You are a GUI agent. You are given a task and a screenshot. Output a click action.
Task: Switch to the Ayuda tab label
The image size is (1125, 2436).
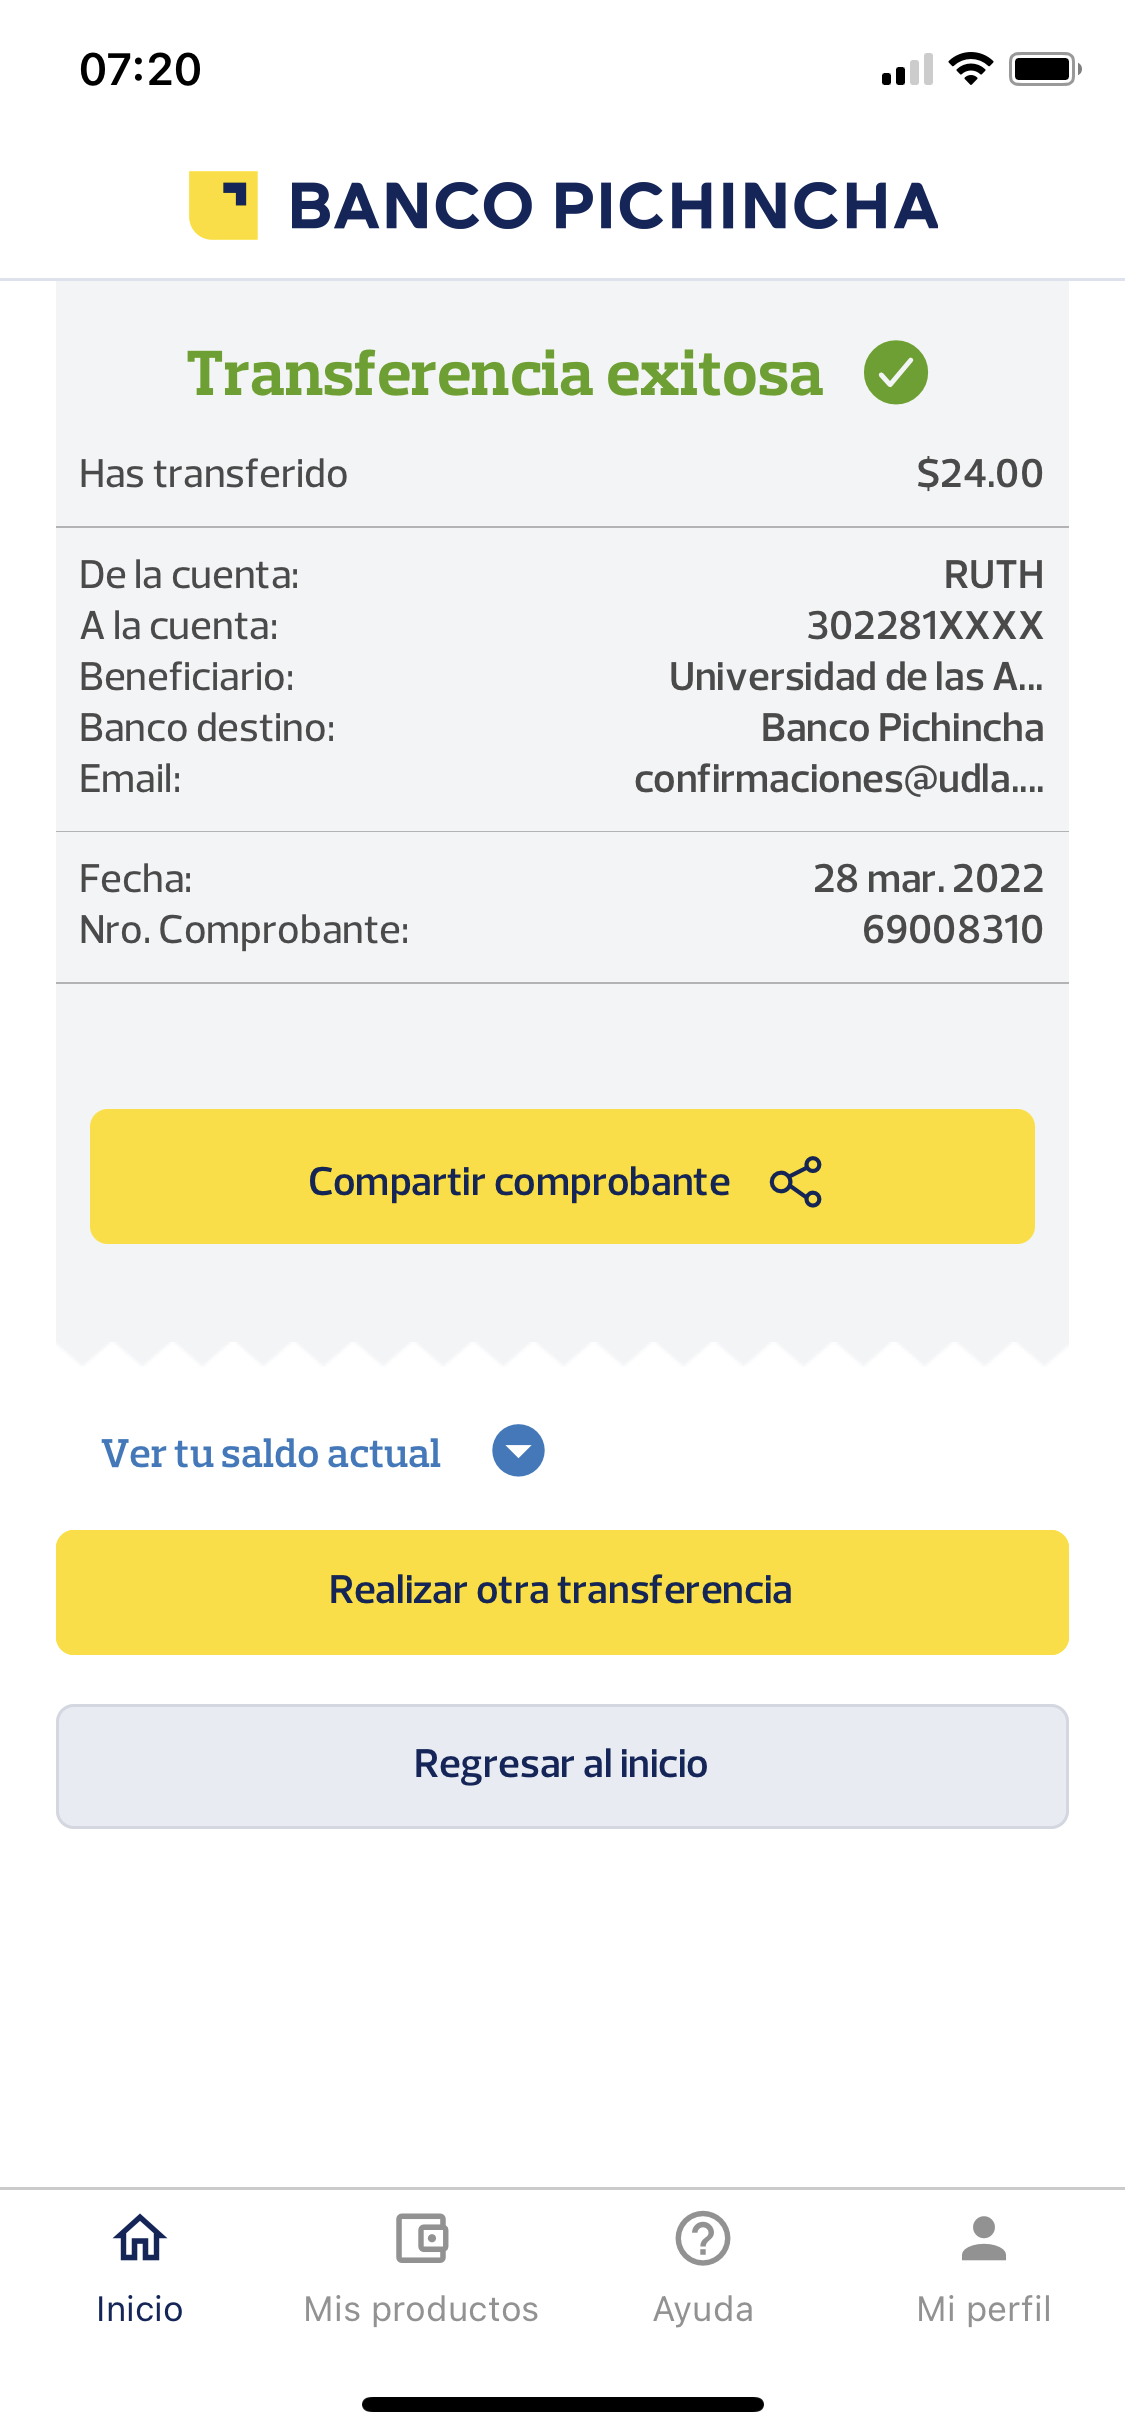click(x=703, y=2309)
